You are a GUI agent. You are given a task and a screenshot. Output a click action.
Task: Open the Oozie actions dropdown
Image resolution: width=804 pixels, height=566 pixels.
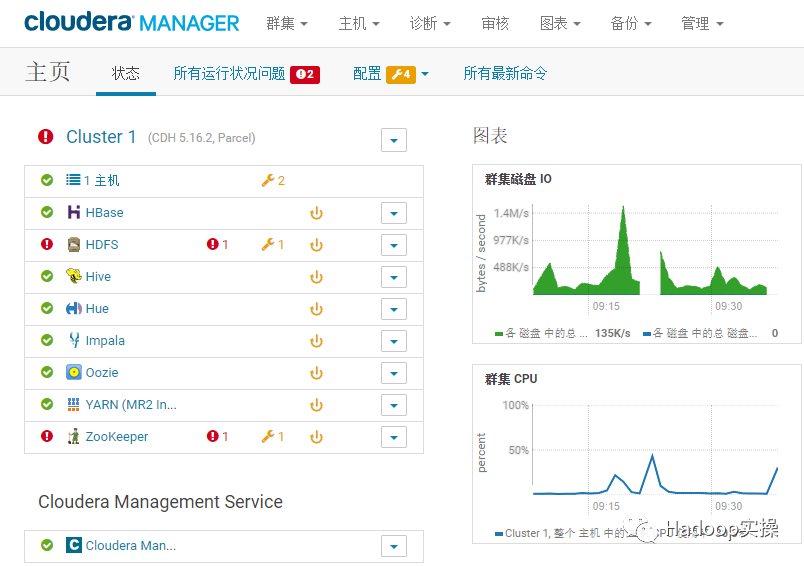point(394,373)
